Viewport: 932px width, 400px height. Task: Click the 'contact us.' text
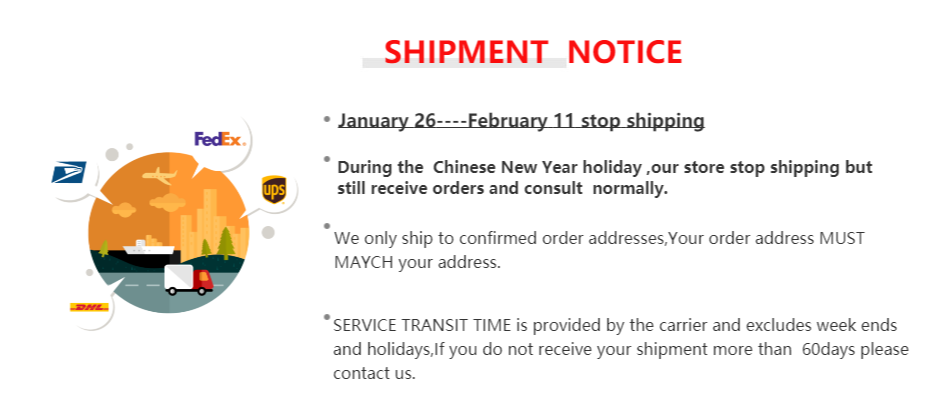(374, 373)
